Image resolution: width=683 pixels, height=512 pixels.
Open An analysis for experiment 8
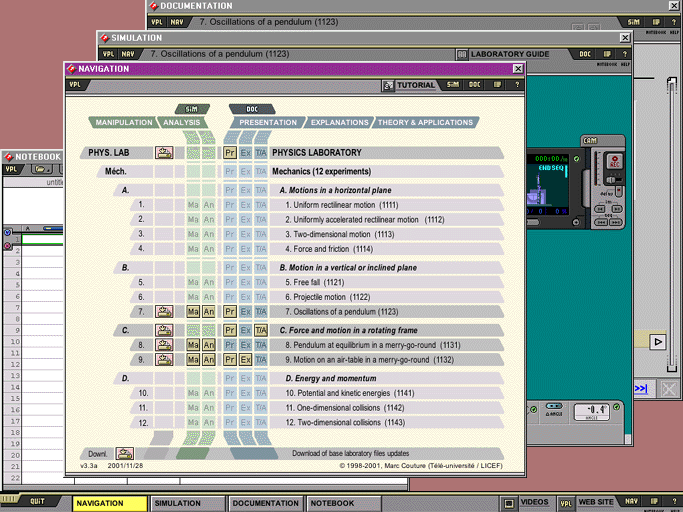(209, 345)
